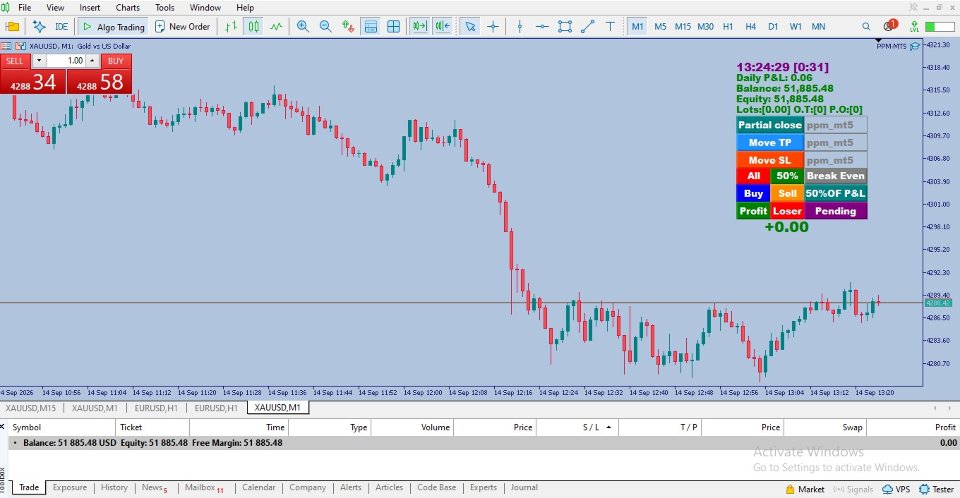
Task: Select the crosshair tool
Action: (x=493, y=26)
